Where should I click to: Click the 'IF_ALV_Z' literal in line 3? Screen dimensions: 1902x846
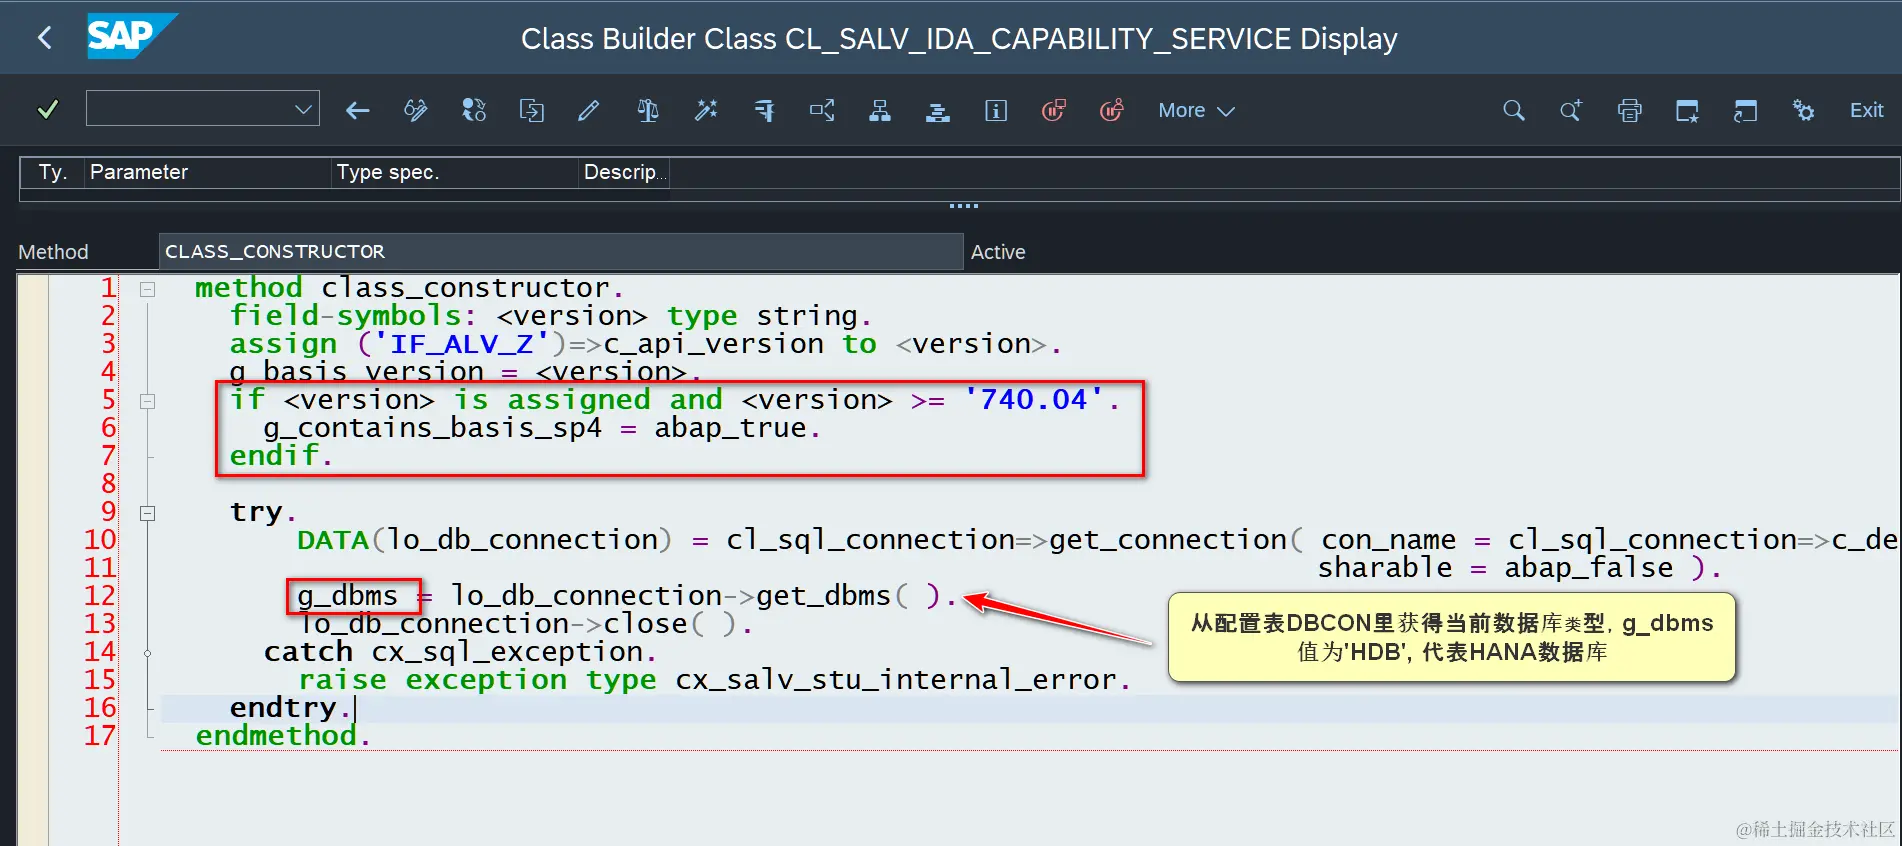[x=461, y=343]
